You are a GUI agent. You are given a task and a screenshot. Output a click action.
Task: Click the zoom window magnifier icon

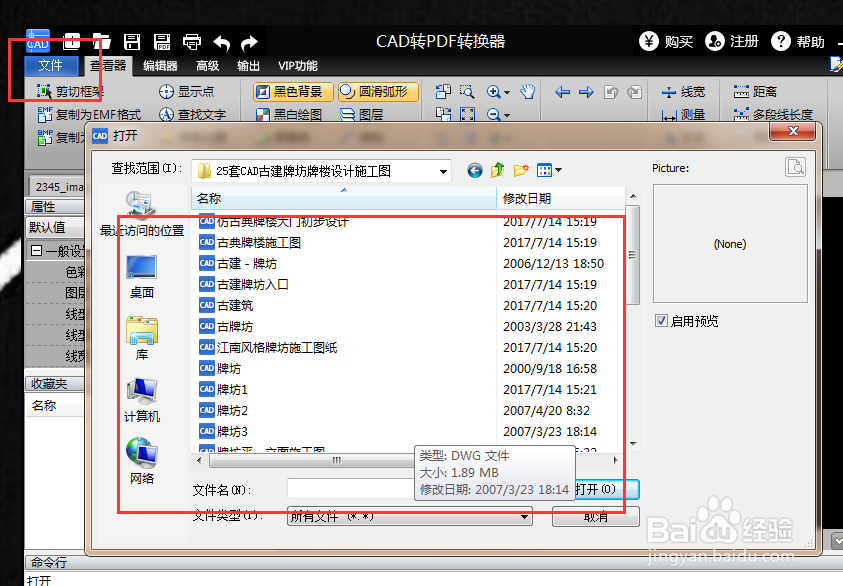click(x=467, y=92)
